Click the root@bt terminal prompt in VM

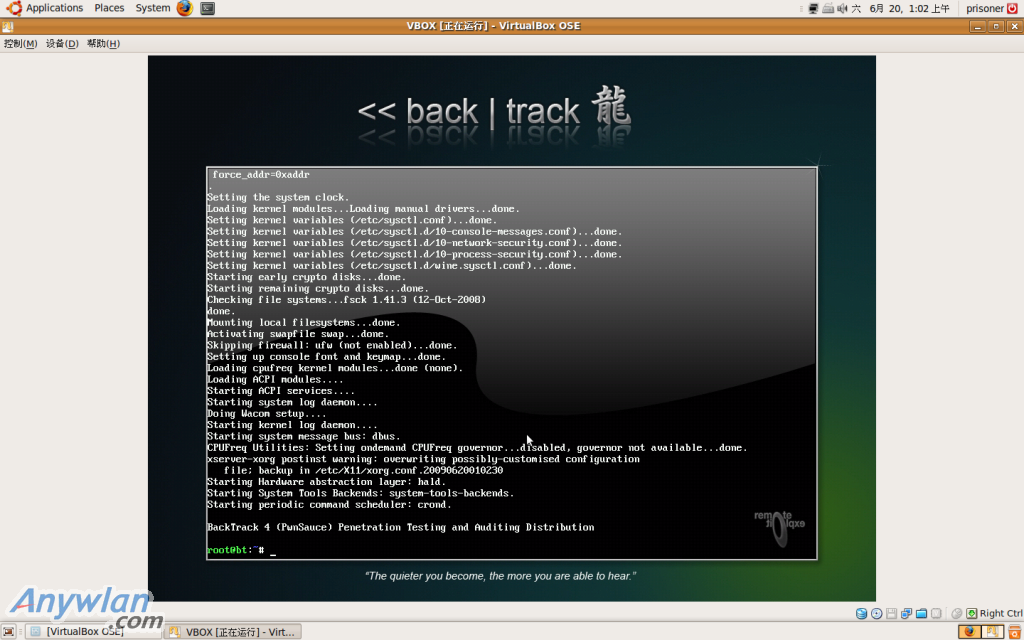click(x=235, y=550)
